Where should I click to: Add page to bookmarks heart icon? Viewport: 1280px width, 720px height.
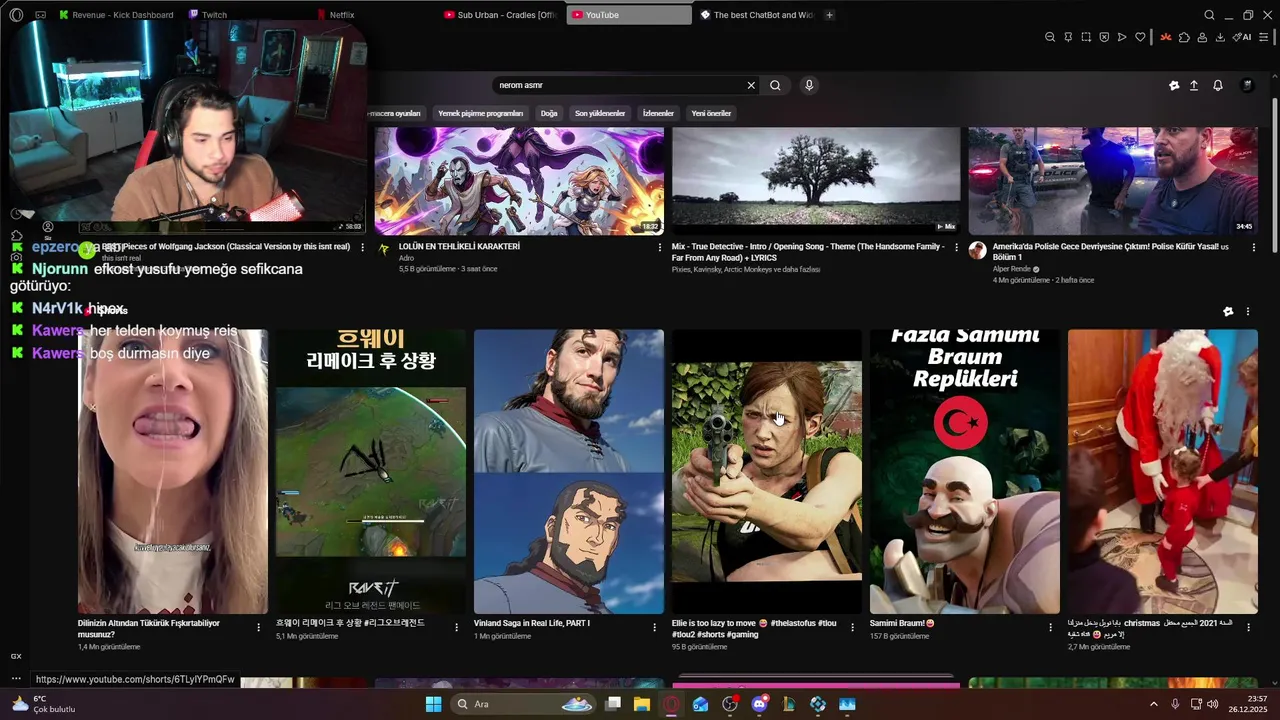pos(1140,37)
